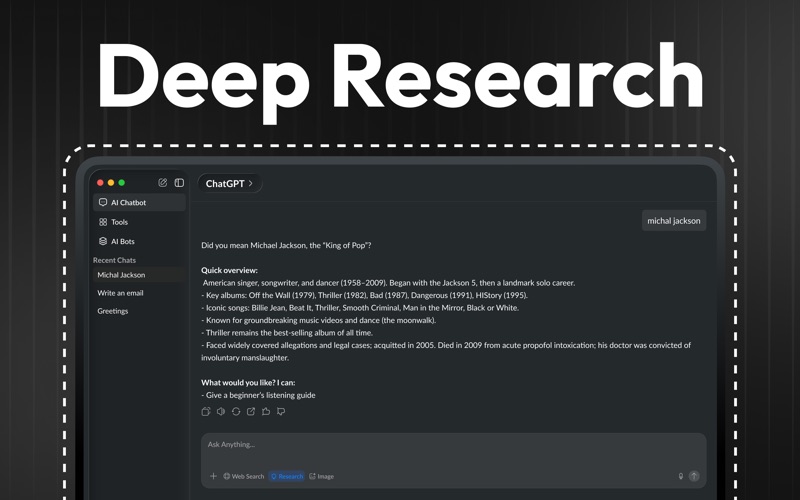Open the AI Chatbot section
800x500 pixels.
click(139, 203)
